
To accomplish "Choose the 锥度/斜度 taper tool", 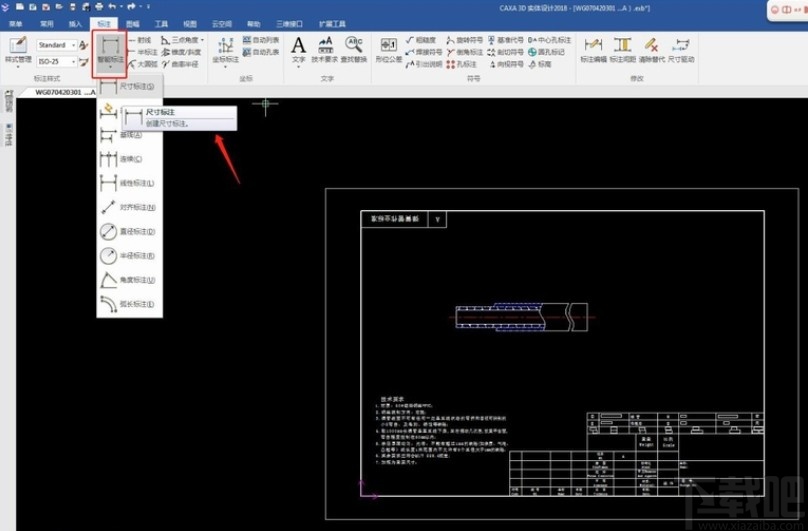I will coord(181,52).
